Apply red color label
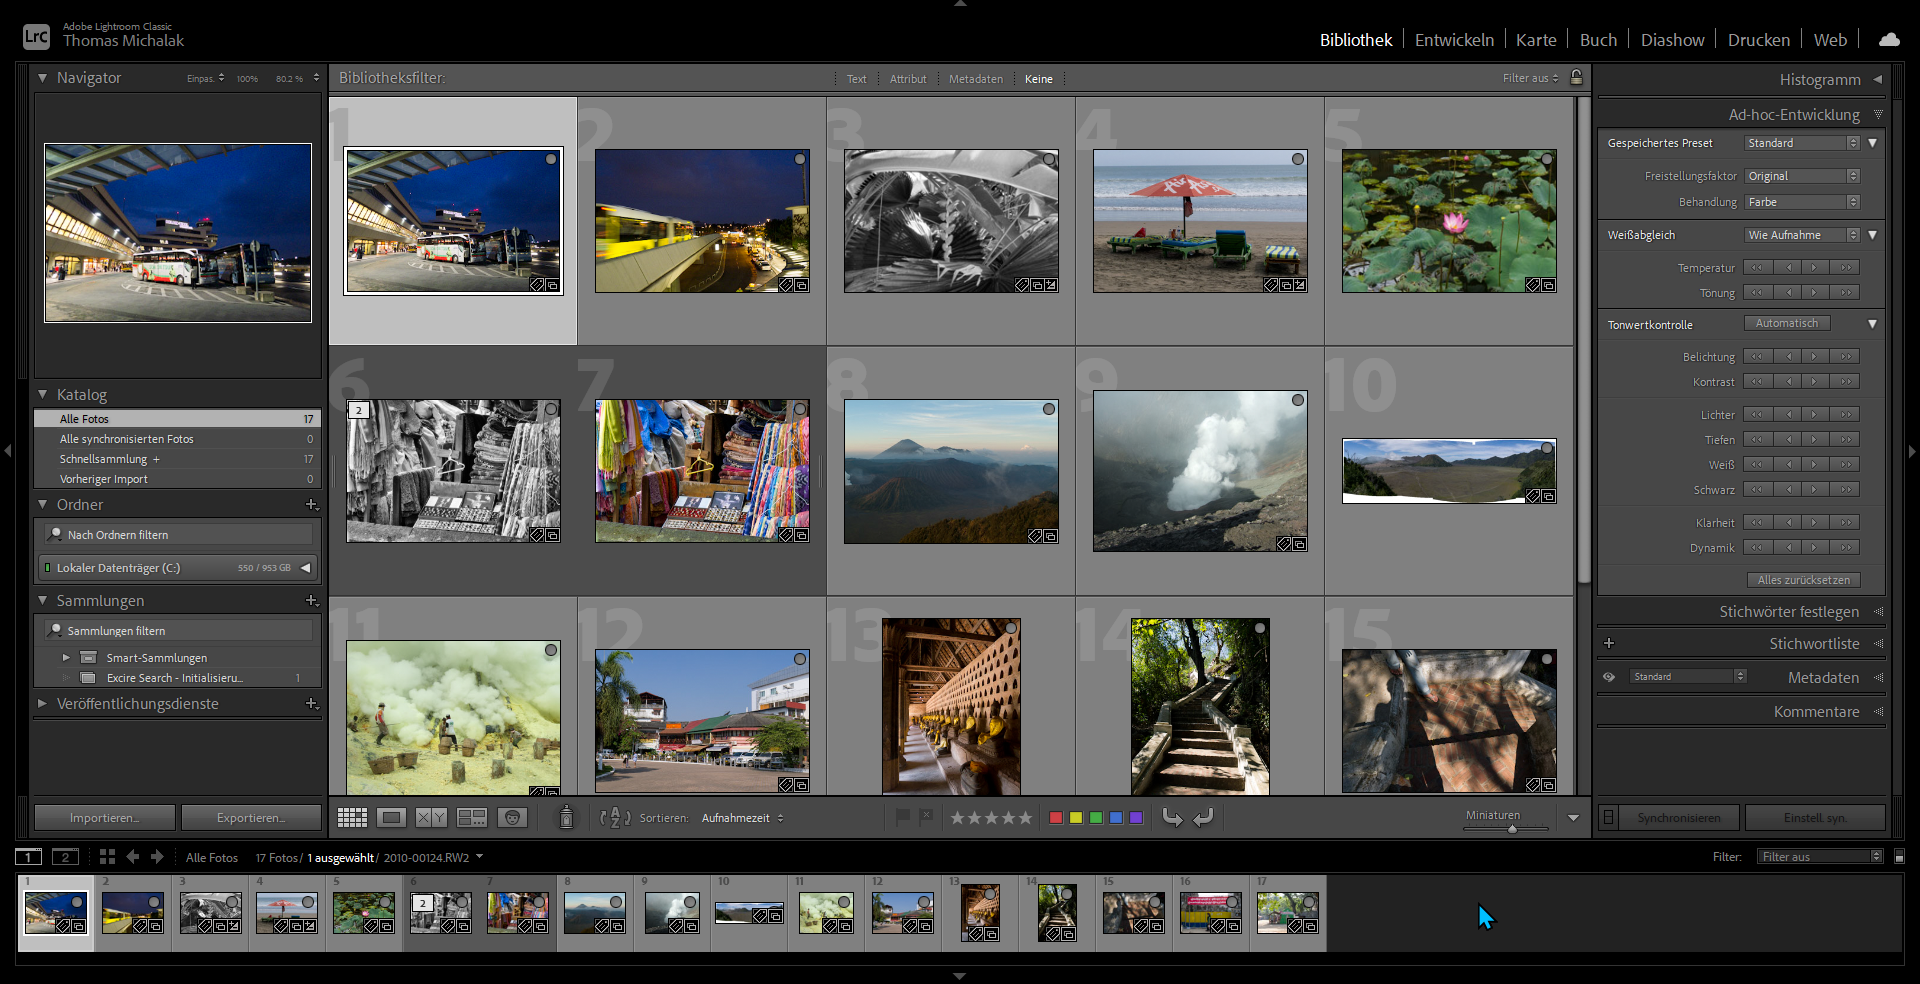The image size is (1920, 984). (x=1055, y=818)
